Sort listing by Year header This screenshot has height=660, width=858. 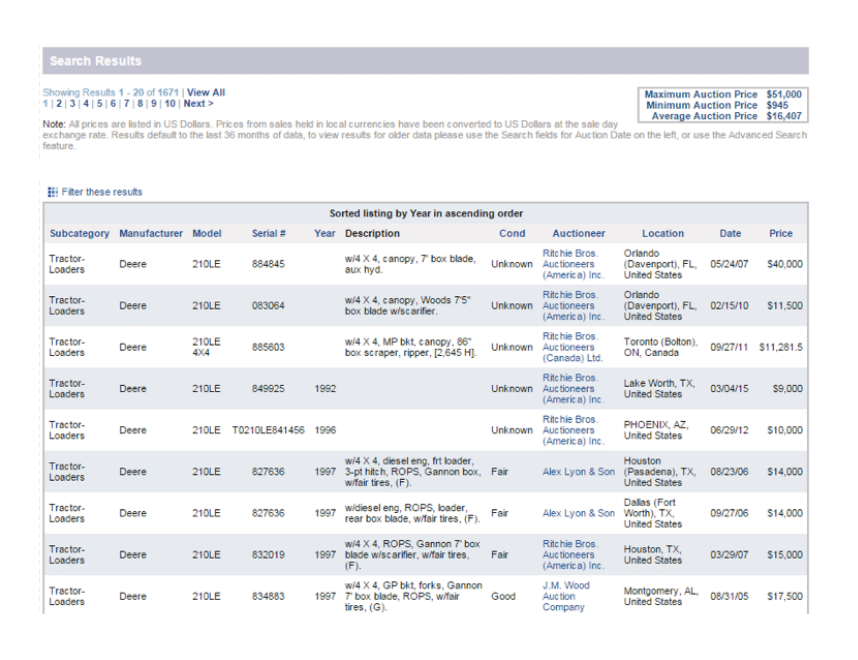pyautogui.click(x=325, y=234)
